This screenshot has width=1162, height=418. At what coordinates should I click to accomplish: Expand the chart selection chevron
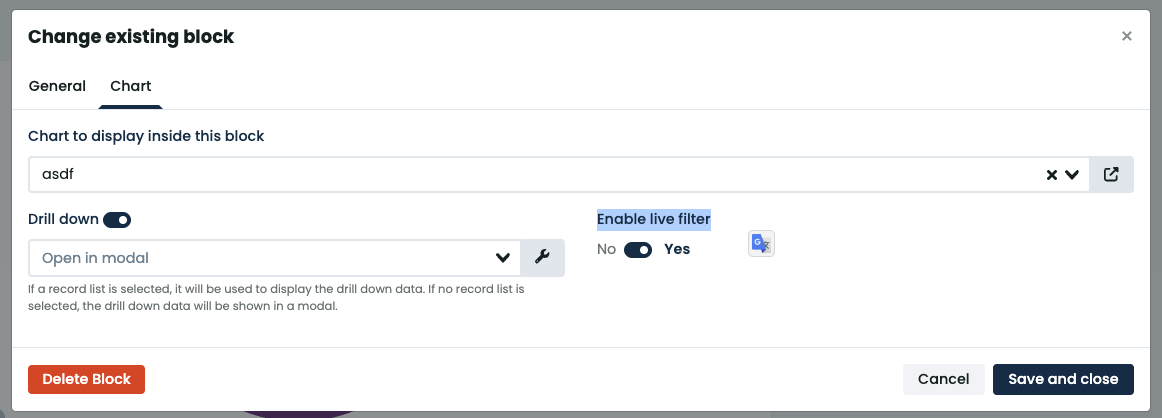coord(1072,175)
